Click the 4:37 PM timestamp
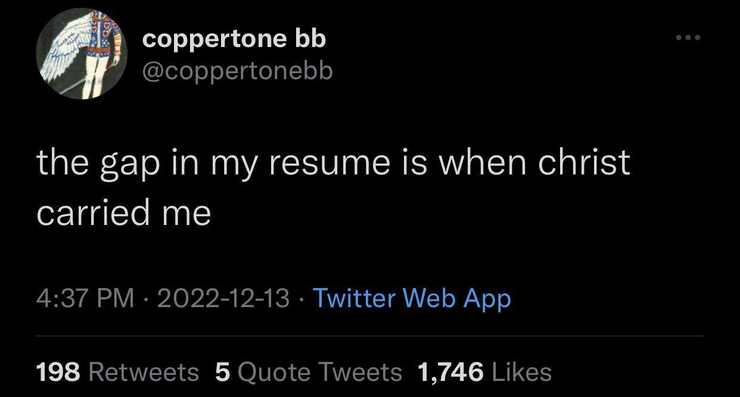The width and height of the screenshot is (740, 397). [x=85, y=299]
